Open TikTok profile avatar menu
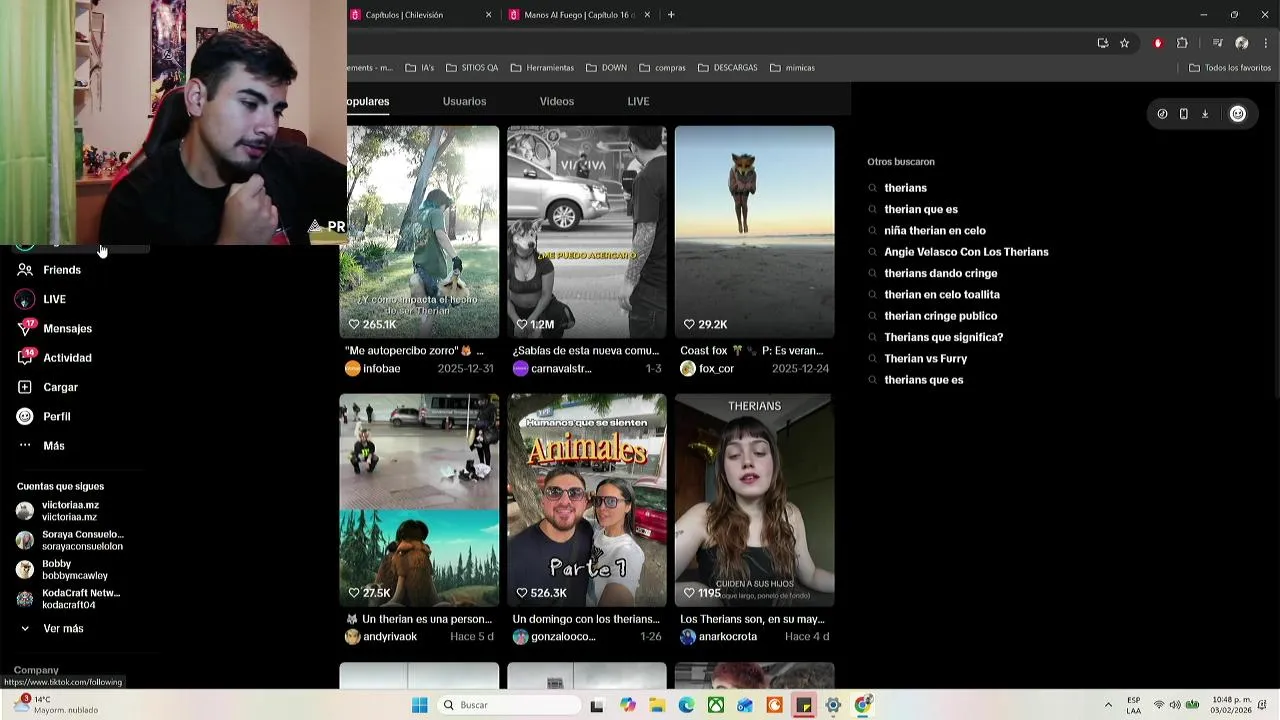Viewport: 1280px width, 720px height. [1238, 114]
